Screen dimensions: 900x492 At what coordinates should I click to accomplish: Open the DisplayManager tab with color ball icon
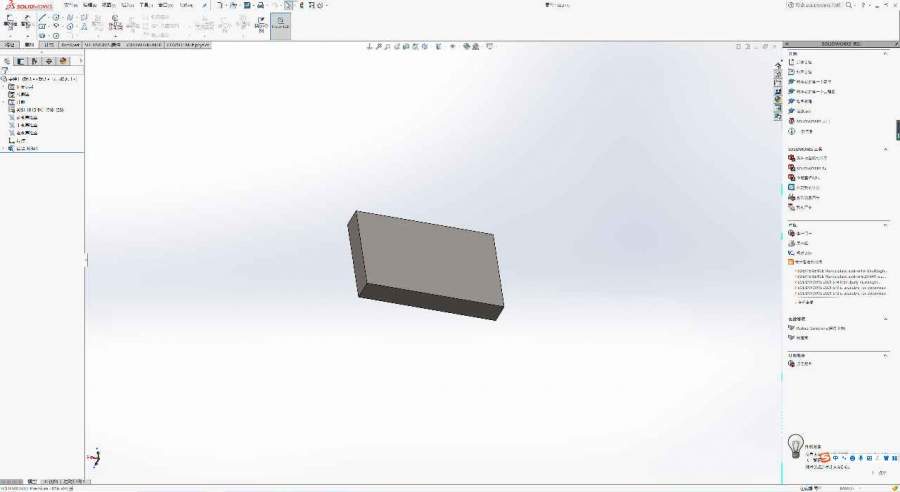tap(63, 61)
